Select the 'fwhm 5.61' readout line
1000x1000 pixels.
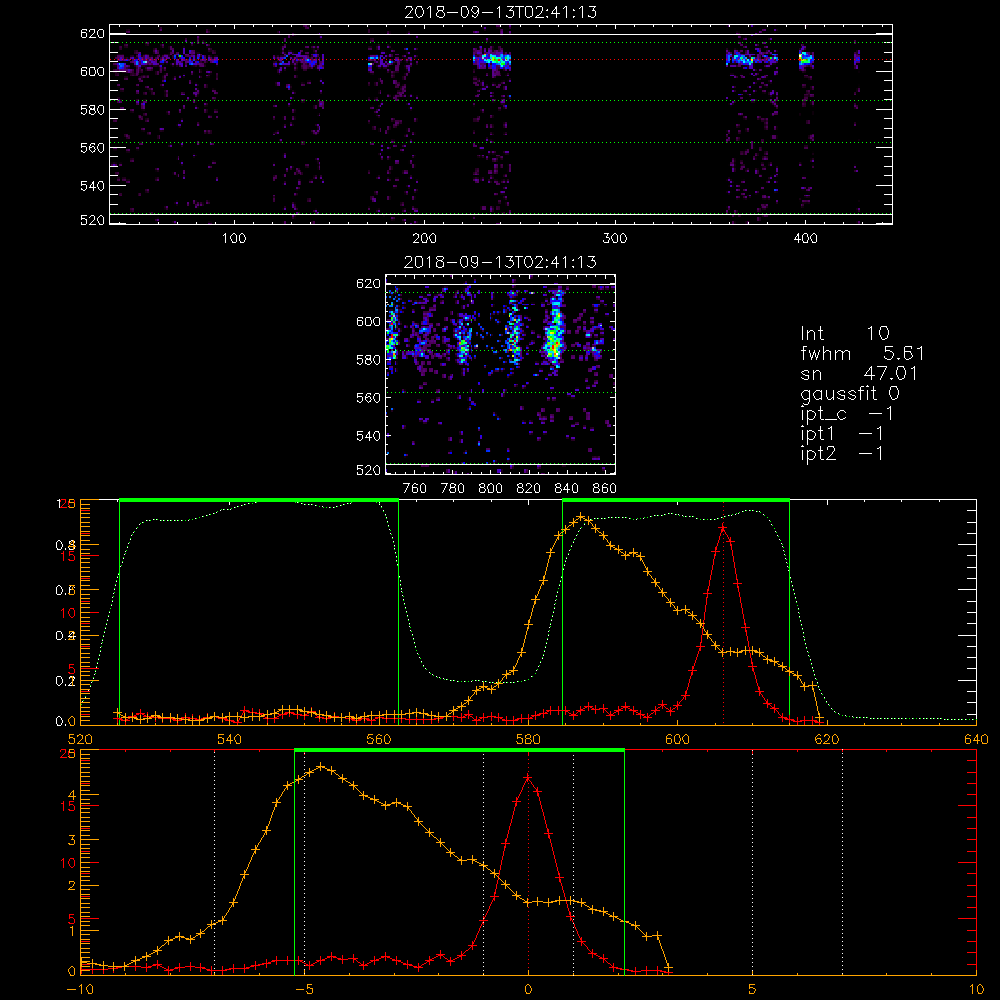click(862, 353)
